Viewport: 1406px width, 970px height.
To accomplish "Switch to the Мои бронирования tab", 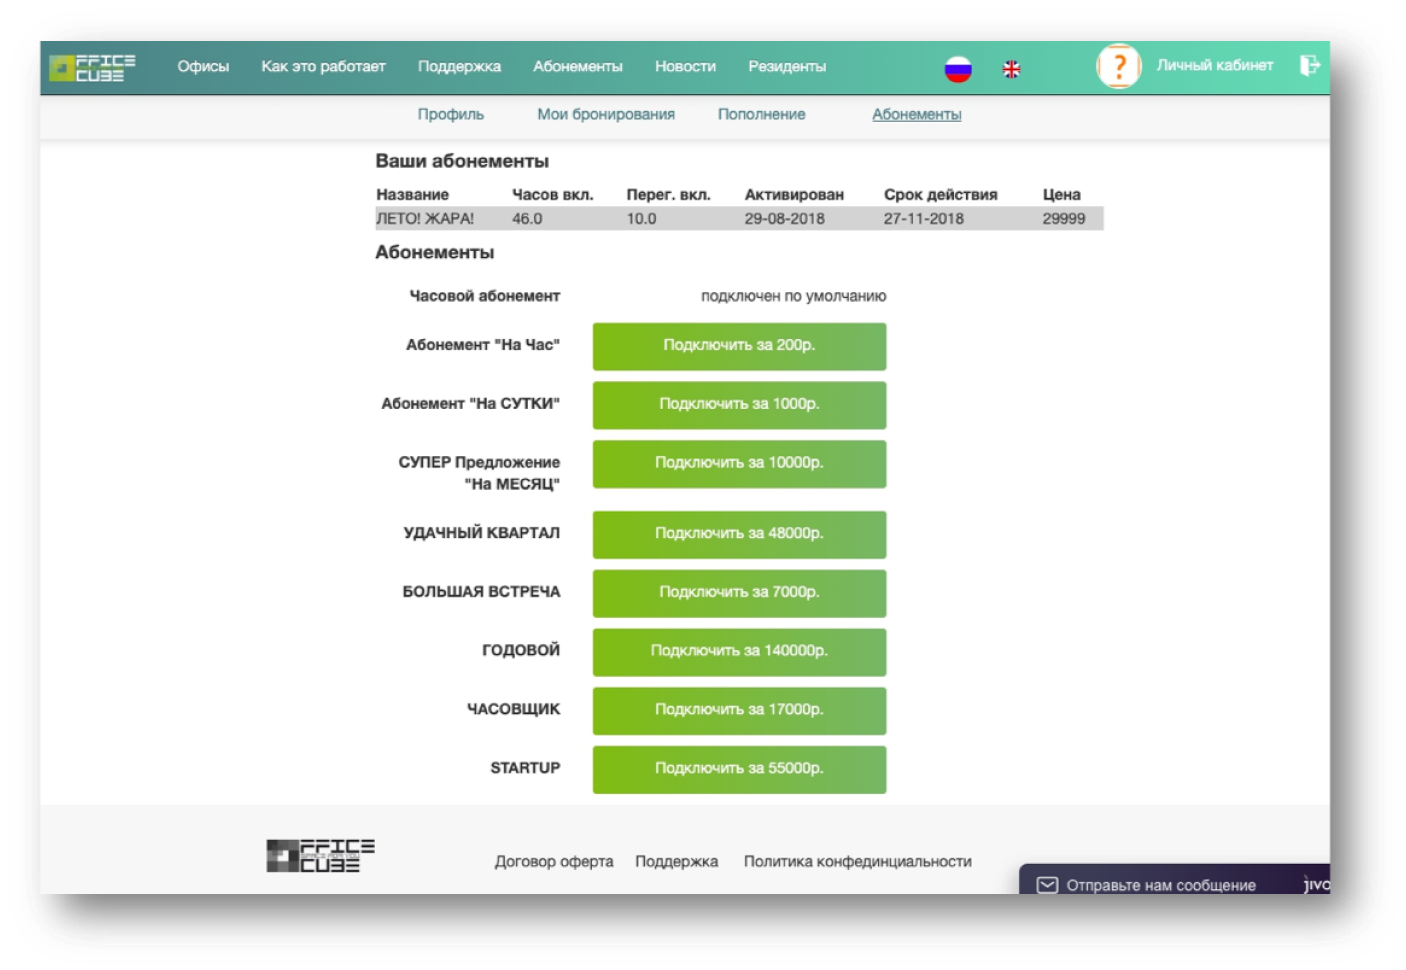I will point(605,114).
